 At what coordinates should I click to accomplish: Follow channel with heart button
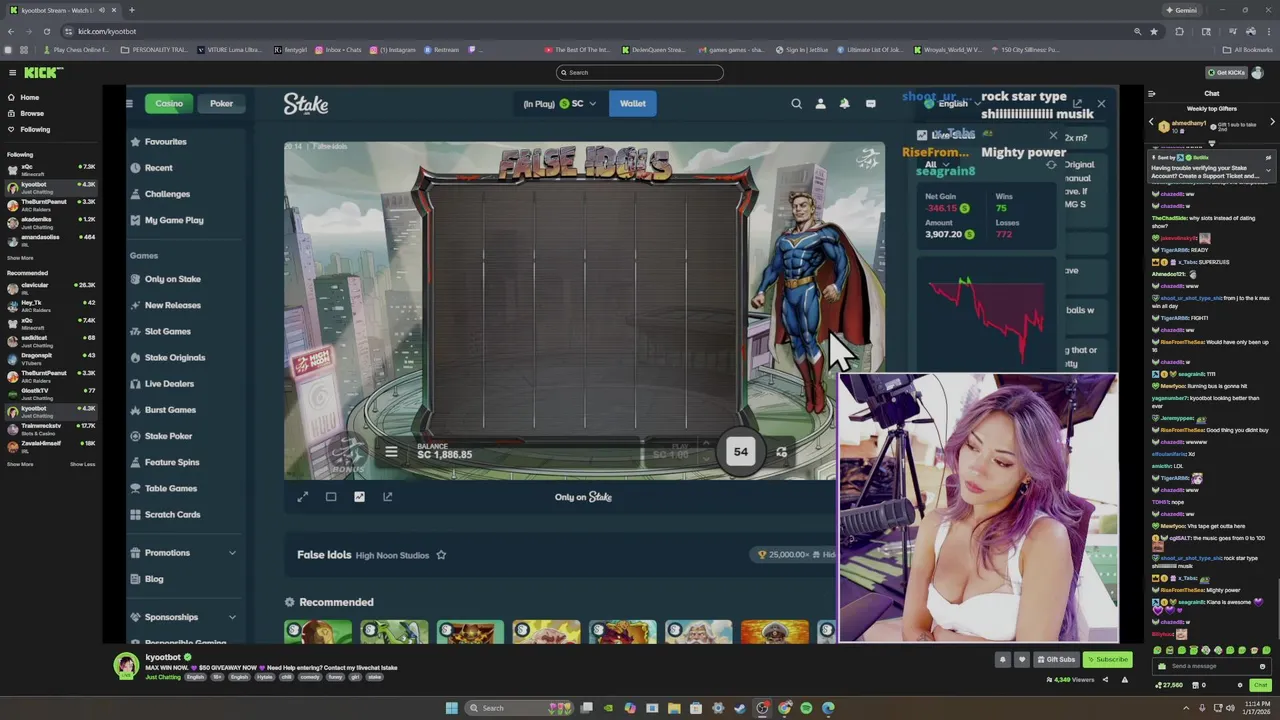pyautogui.click(x=1021, y=660)
